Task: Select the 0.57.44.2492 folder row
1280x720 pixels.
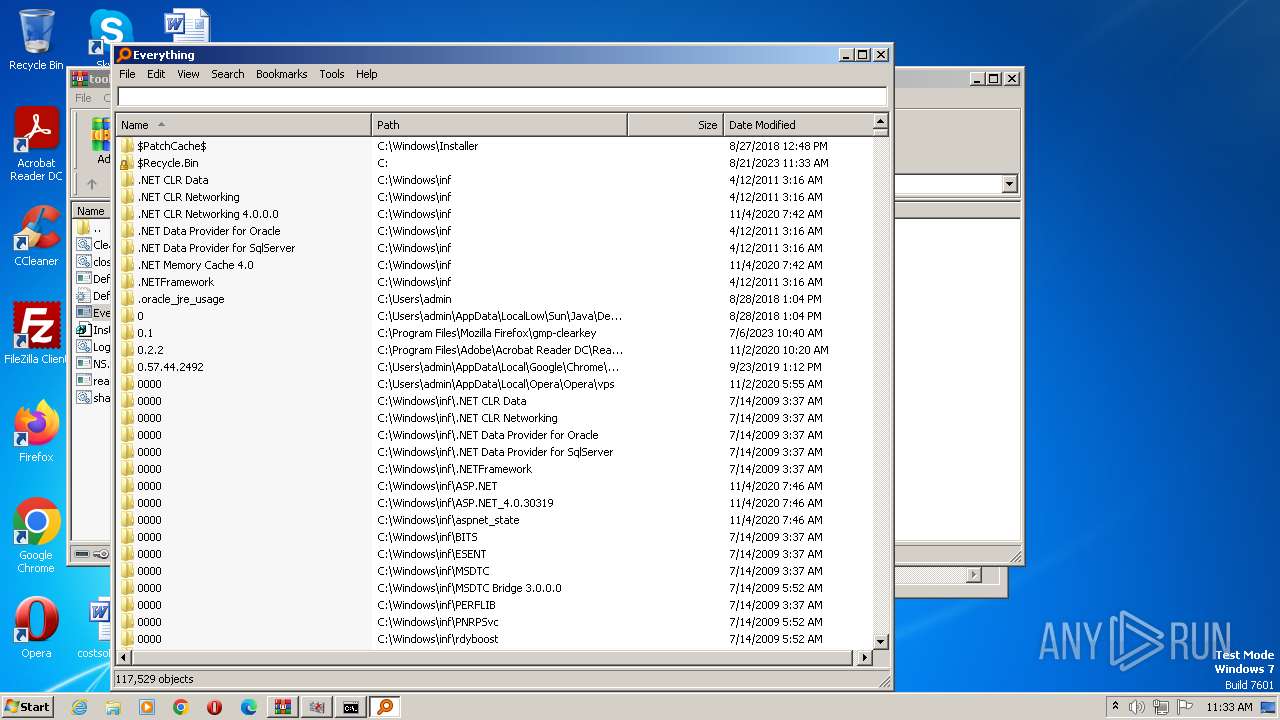Action: (494, 367)
